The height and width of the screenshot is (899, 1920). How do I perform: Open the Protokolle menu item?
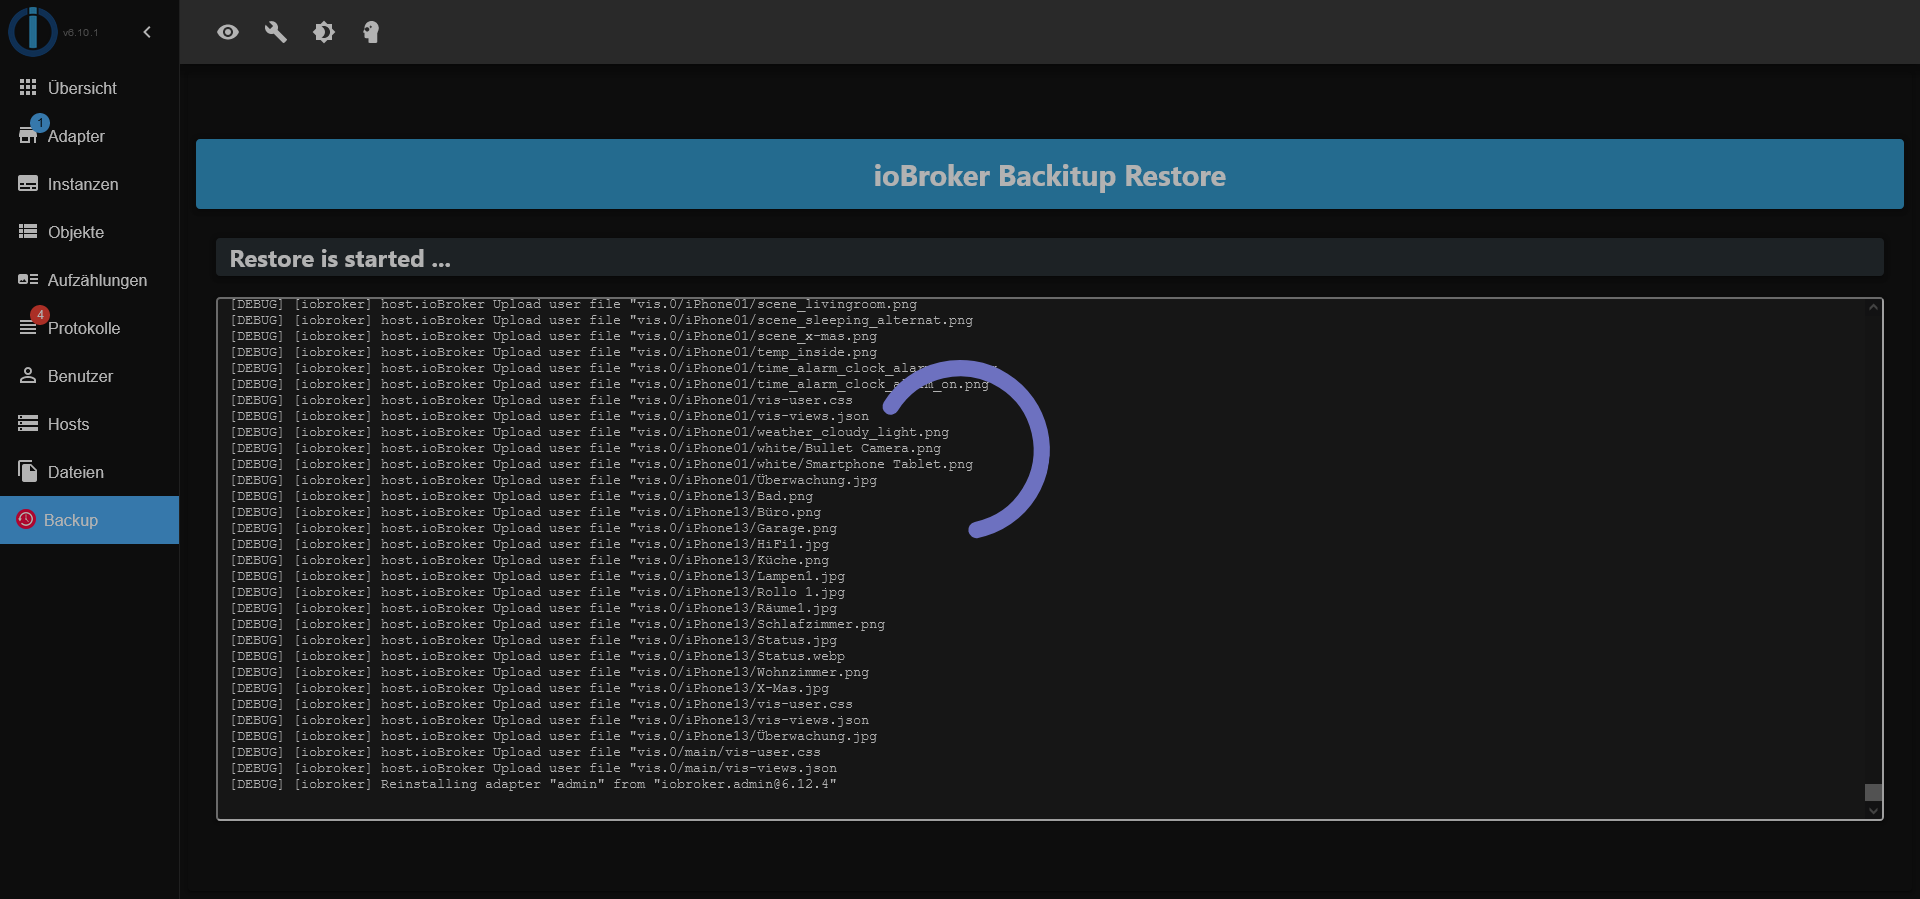(x=89, y=328)
